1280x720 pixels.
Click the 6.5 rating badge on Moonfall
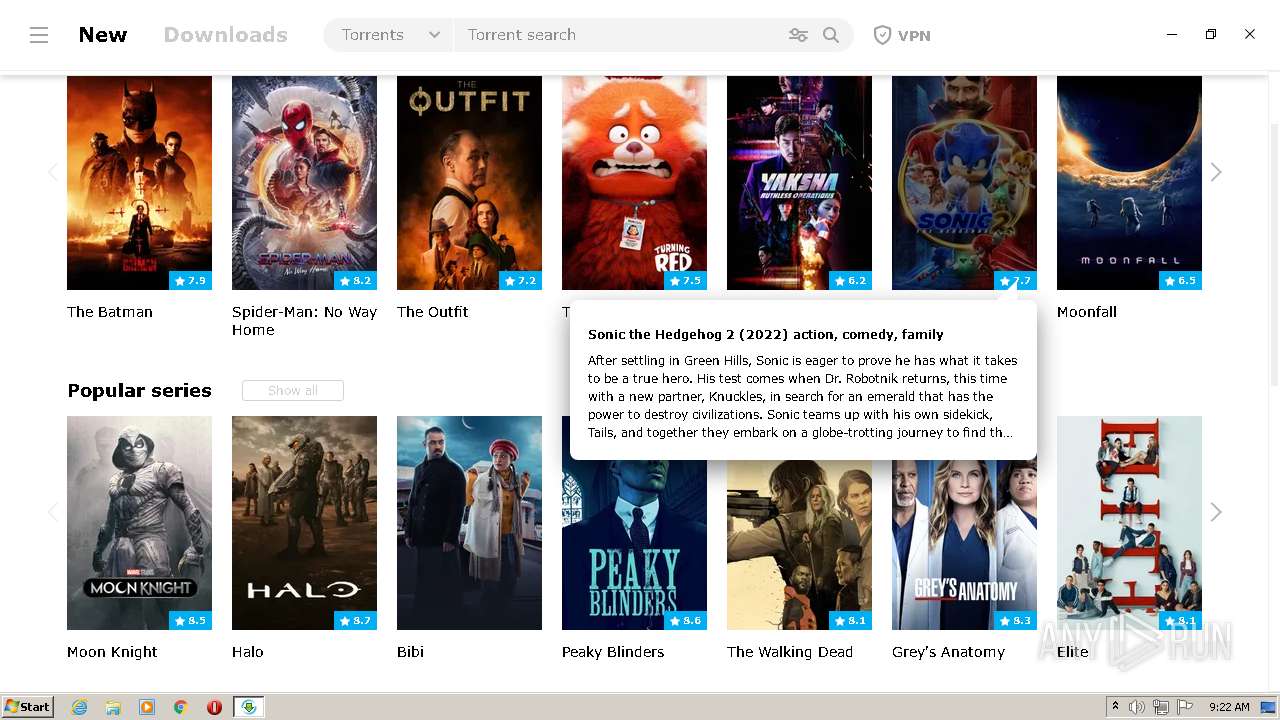[1180, 281]
